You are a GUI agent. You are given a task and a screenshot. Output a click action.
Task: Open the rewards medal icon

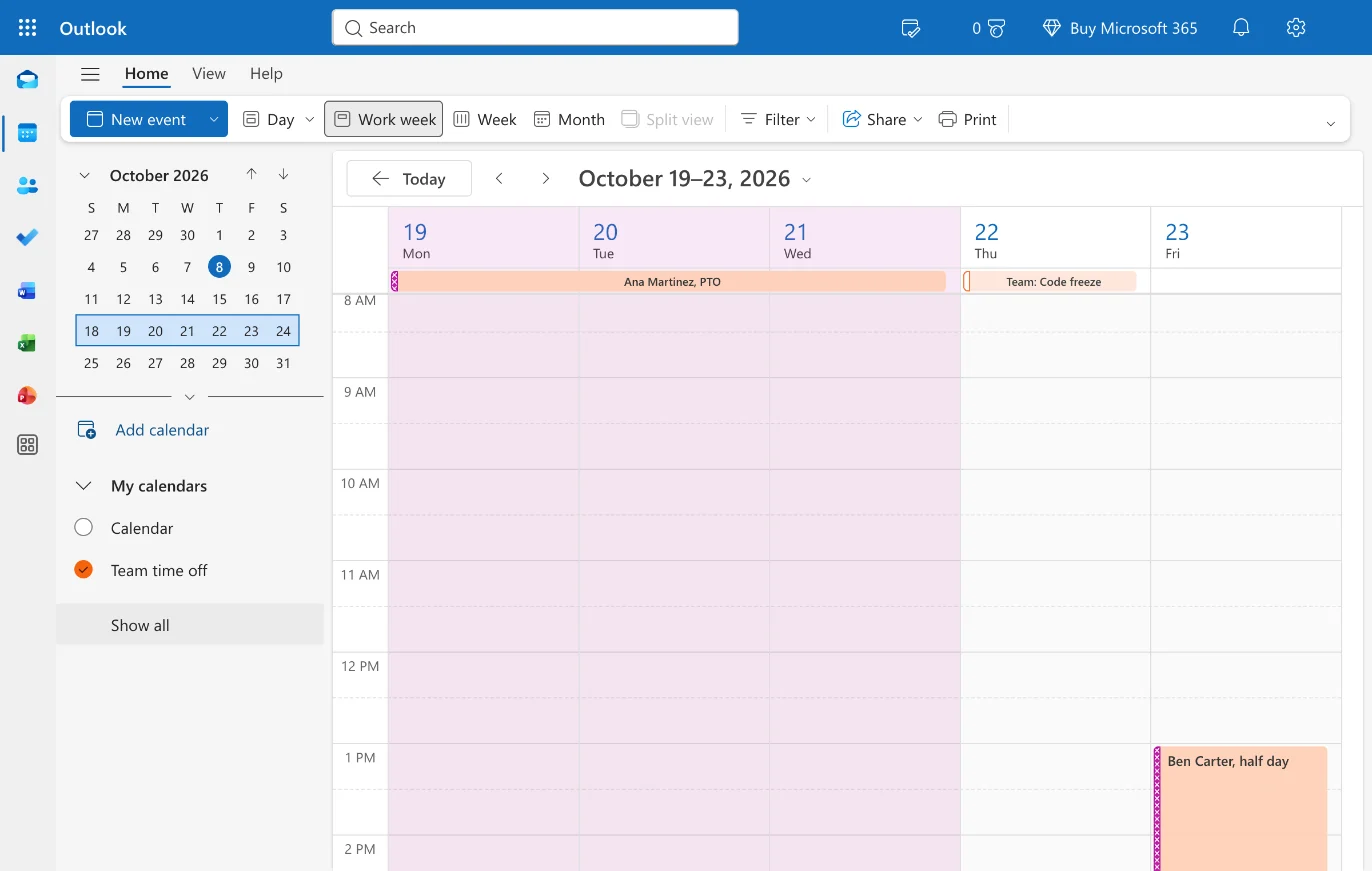click(x=989, y=28)
